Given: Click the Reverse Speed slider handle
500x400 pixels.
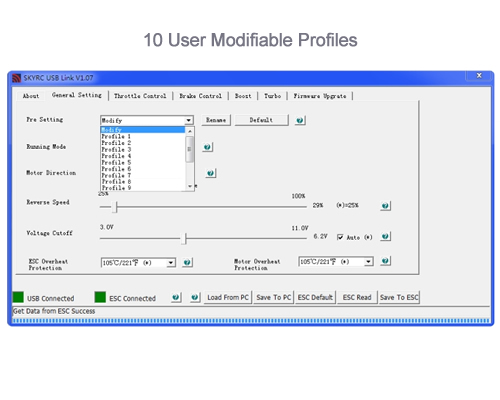Looking at the screenshot, I should point(115,207).
